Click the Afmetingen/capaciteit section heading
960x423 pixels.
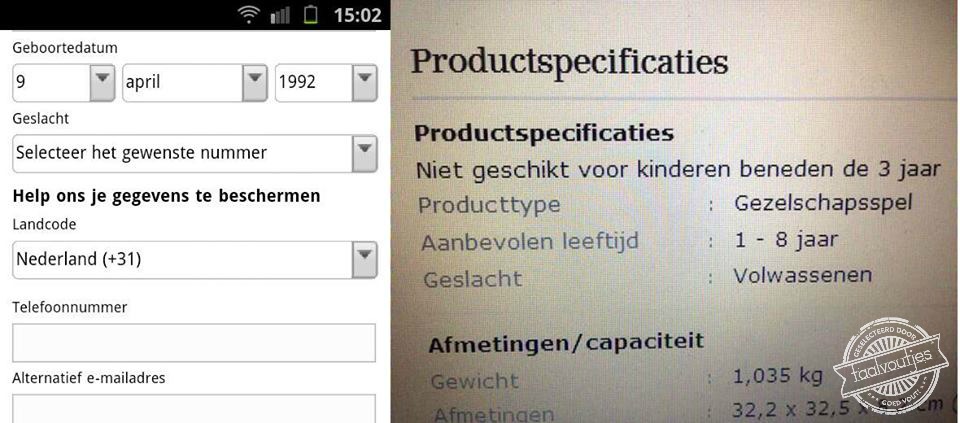click(x=566, y=343)
